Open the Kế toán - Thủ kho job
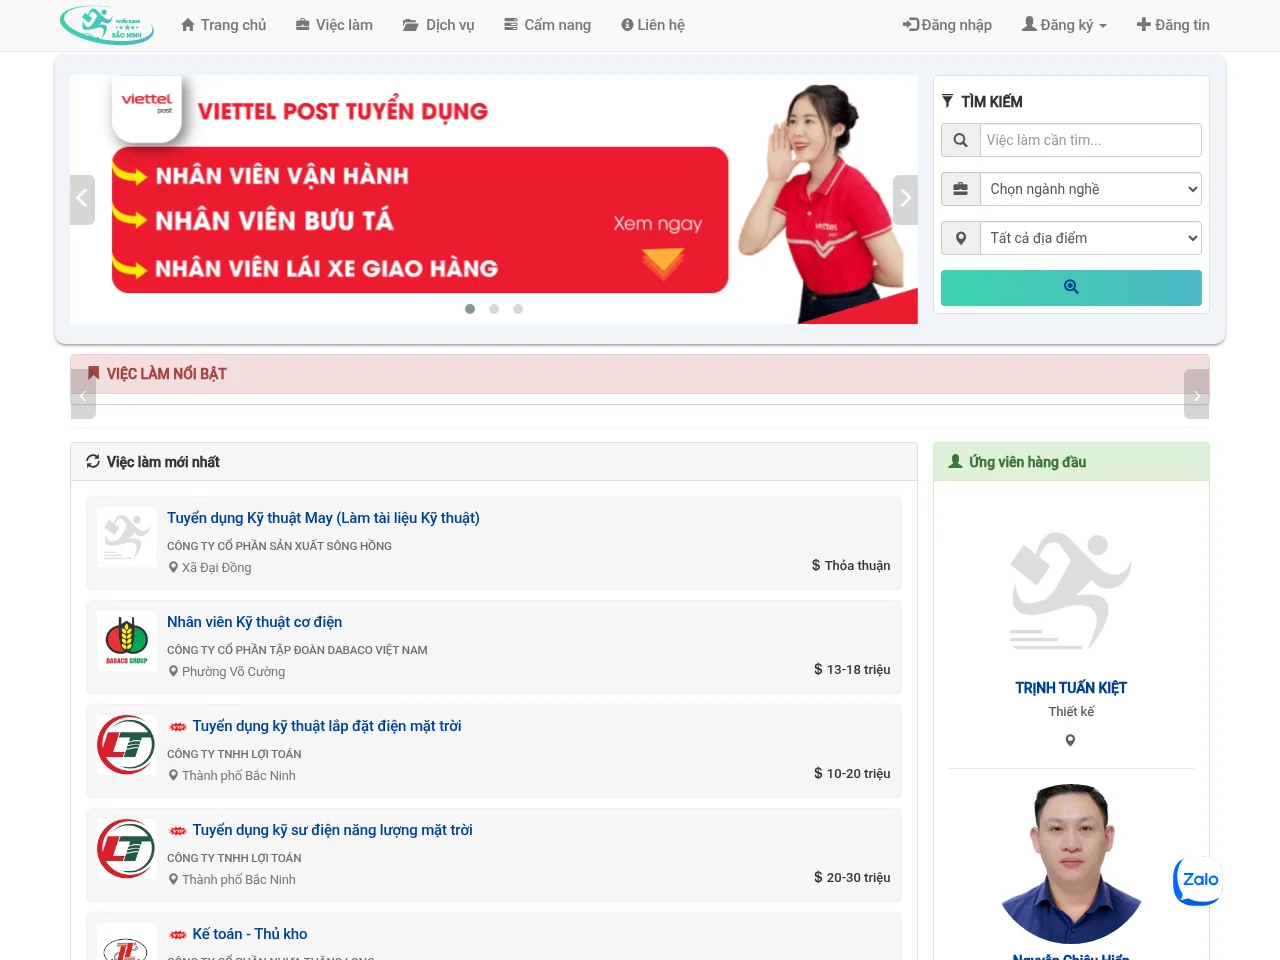1280x960 pixels. pos(250,934)
